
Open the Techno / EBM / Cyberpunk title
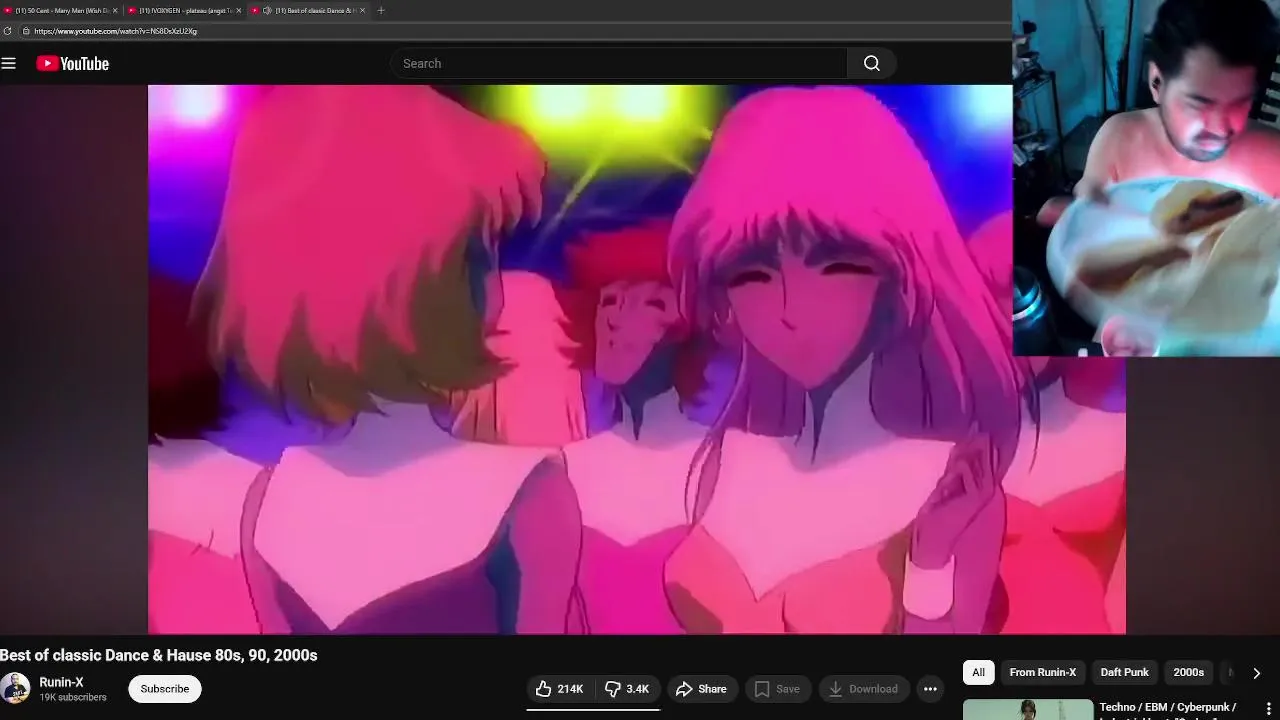pyautogui.click(x=1167, y=708)
